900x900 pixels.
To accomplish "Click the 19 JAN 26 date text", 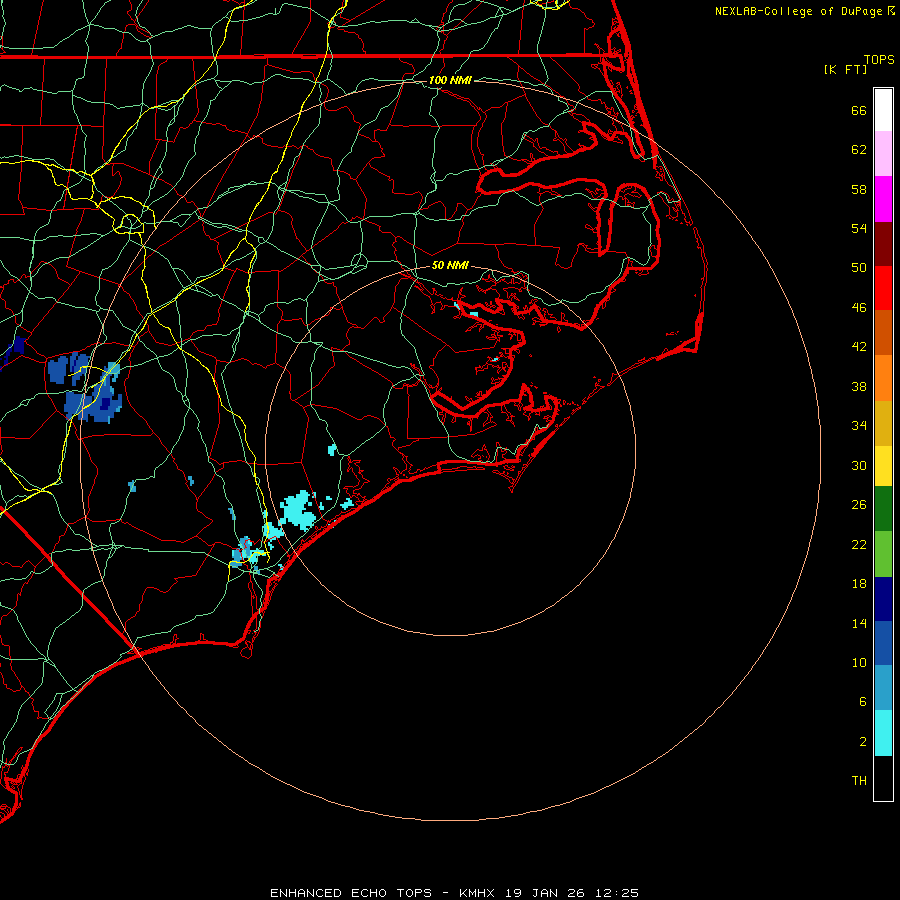I will 547,893.
